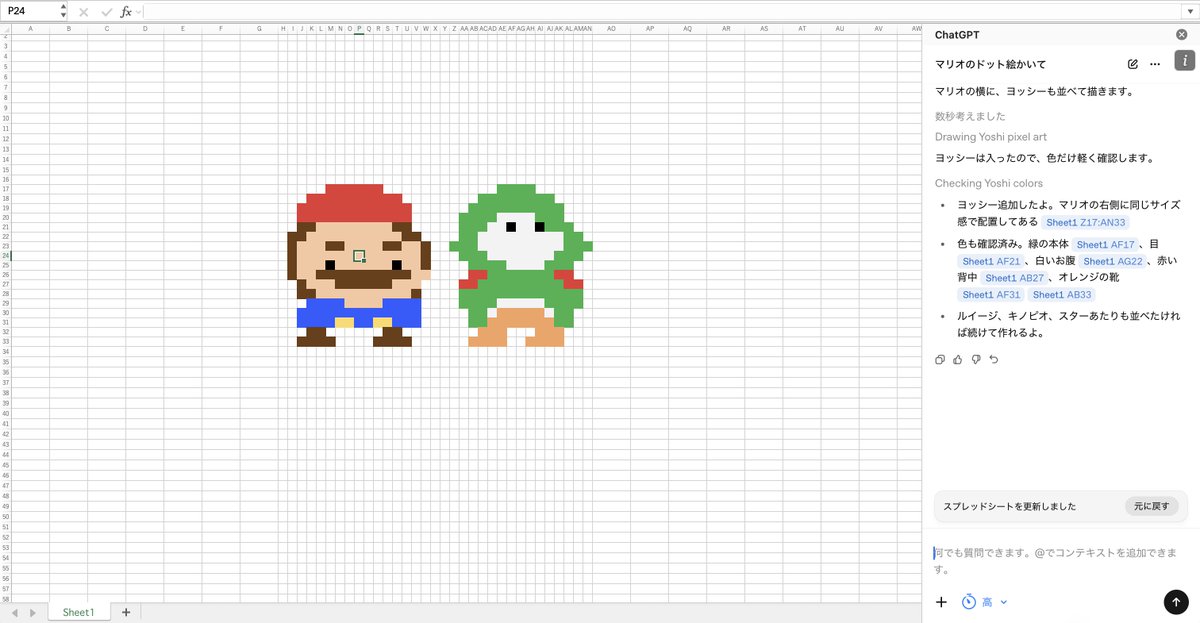Give the response a thumbs down

click(x=976, y=359)
